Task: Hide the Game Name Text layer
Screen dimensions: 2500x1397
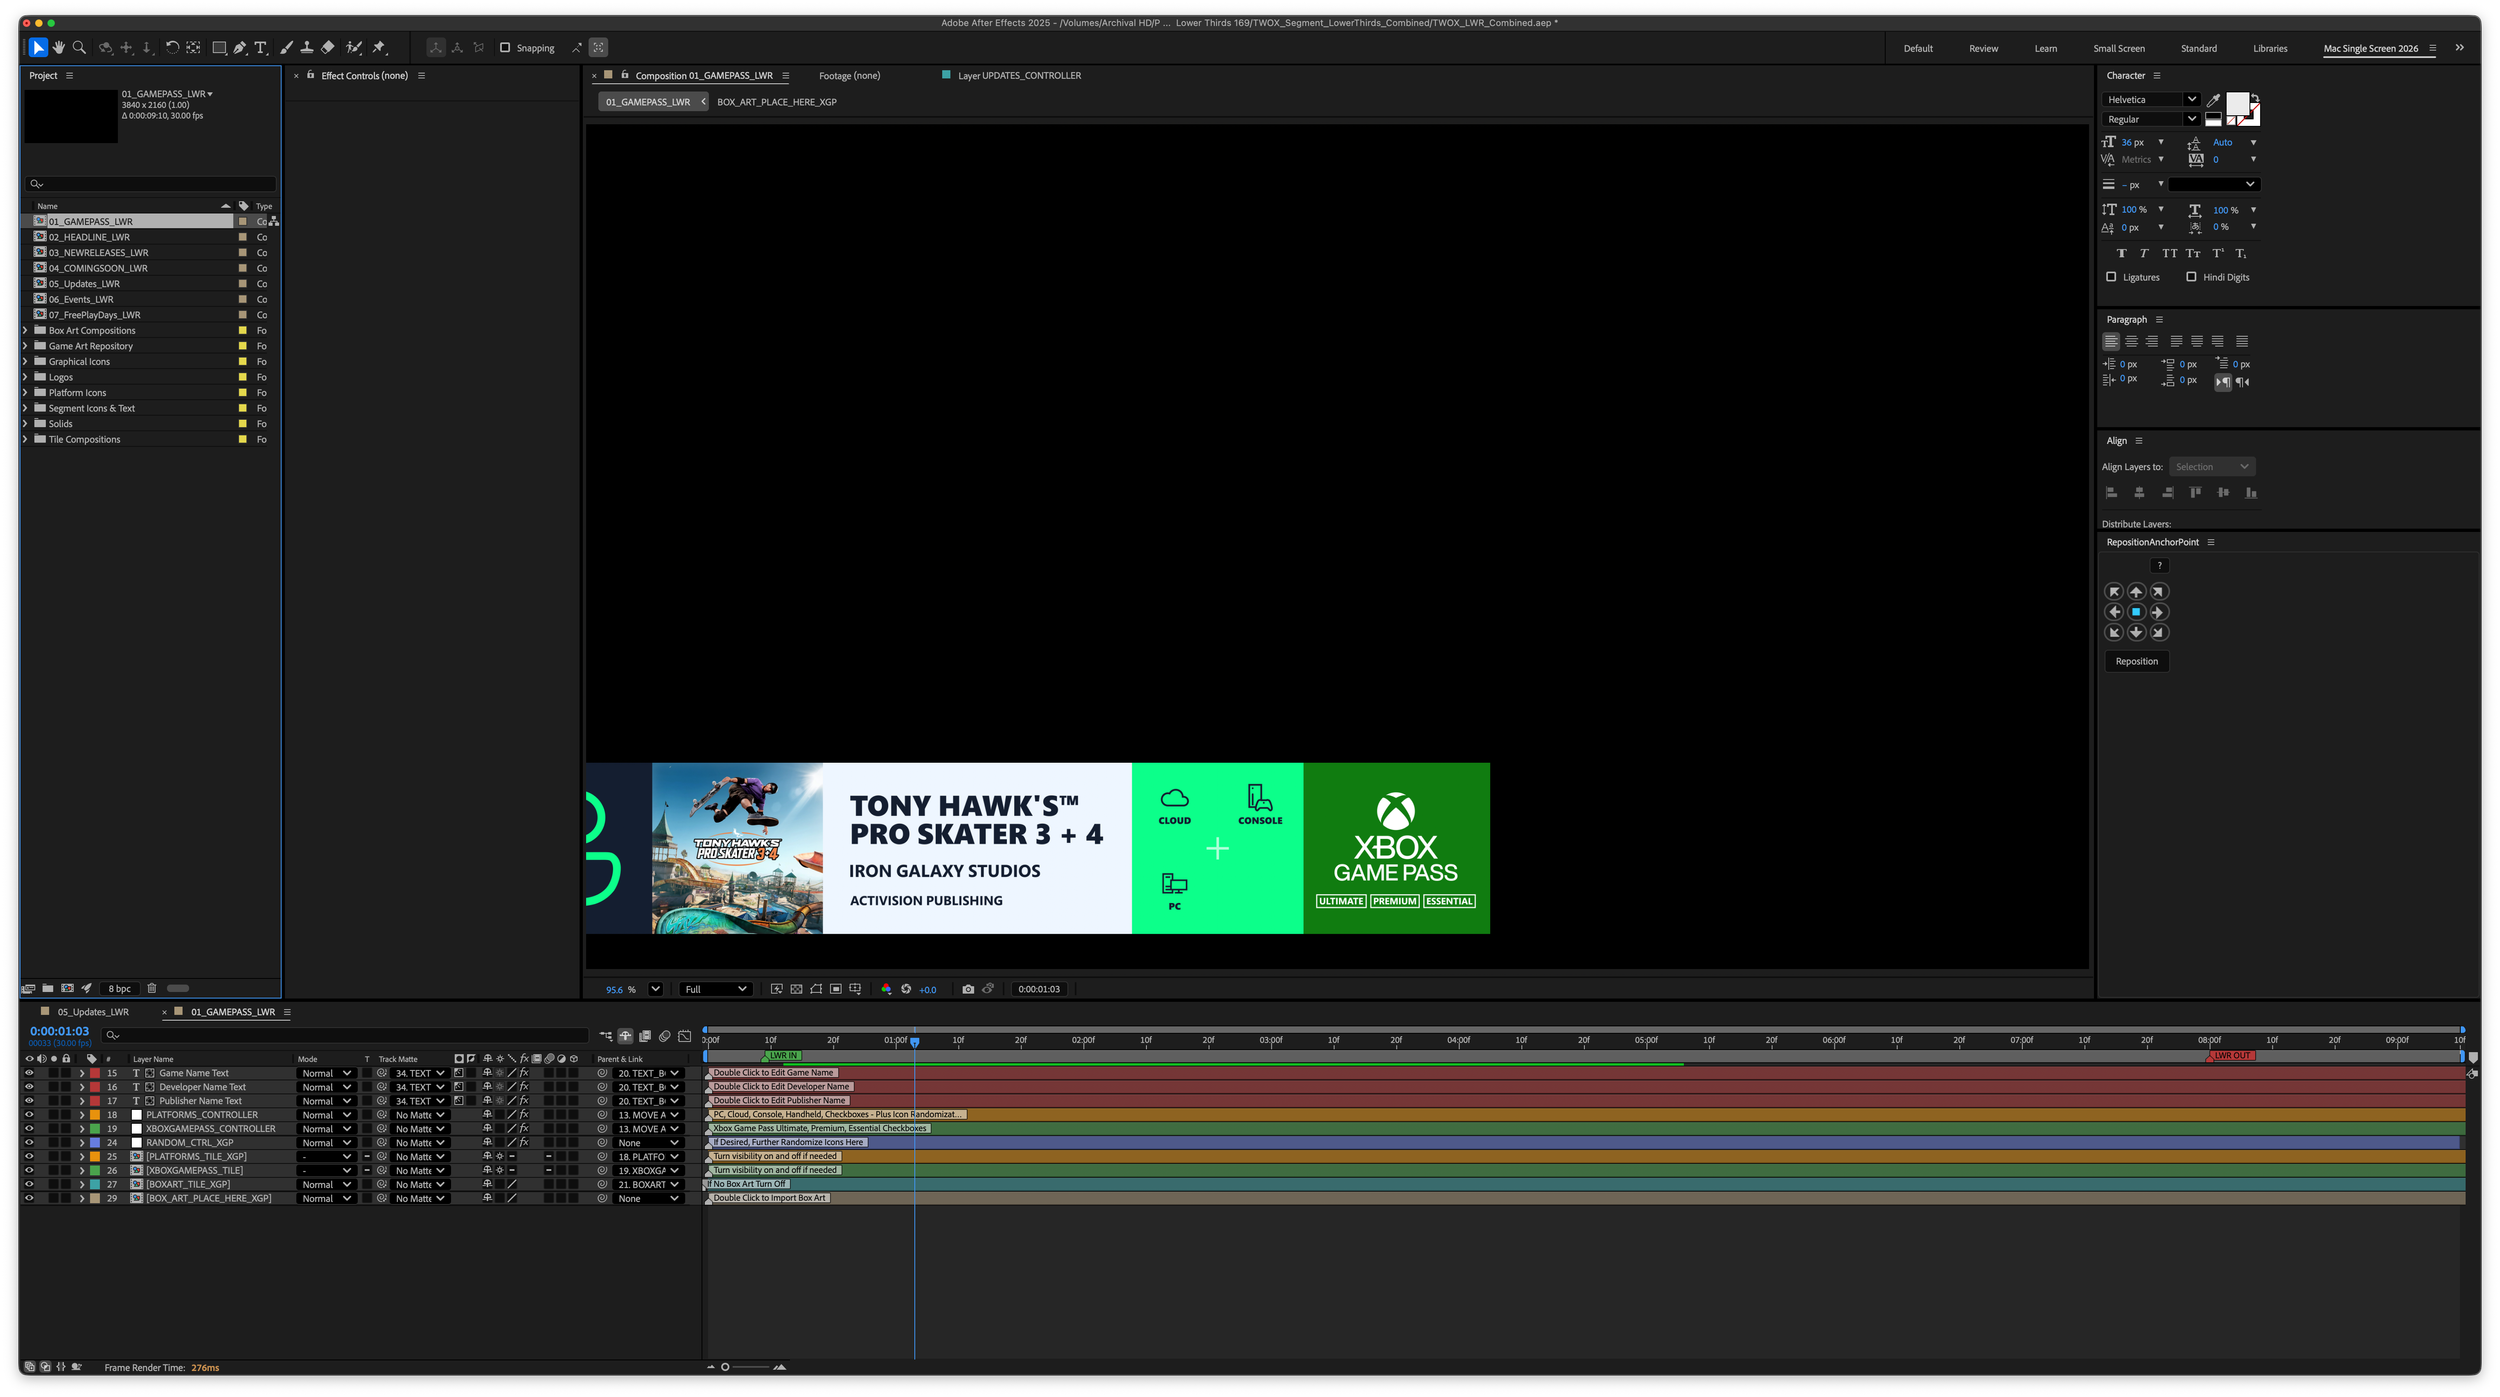Action: pyautogui.click(x=28, y=1073)
